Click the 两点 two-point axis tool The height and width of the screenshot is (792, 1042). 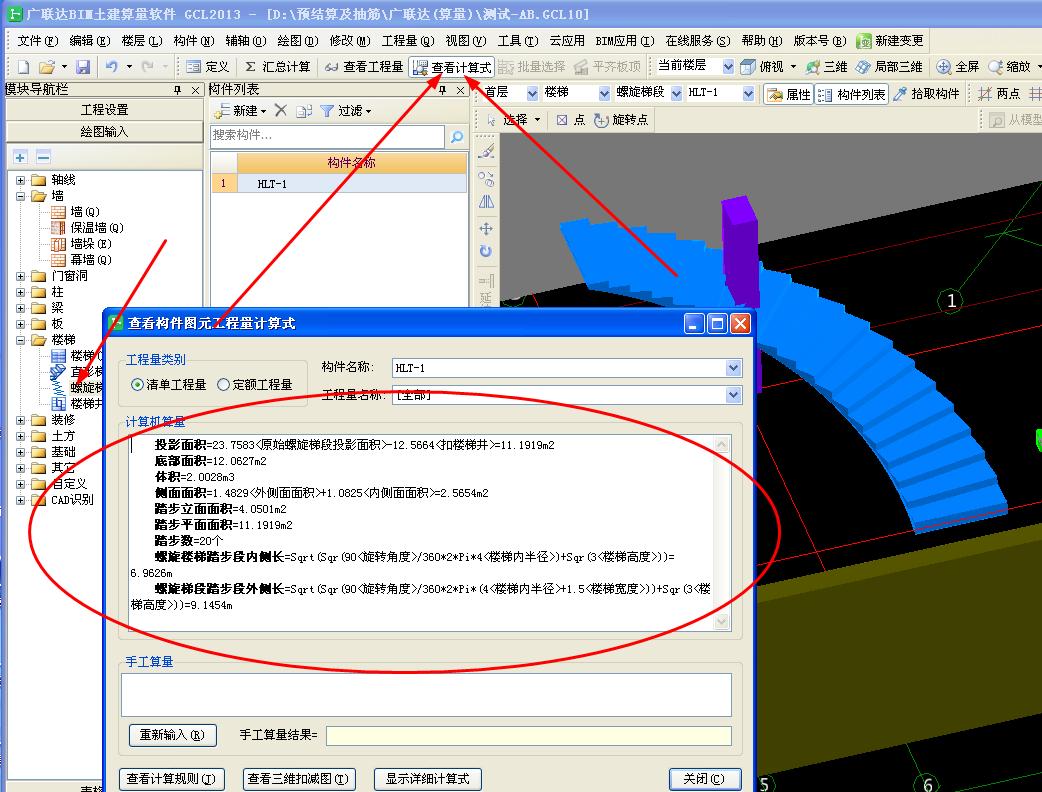pyautogui.click(x=999, y=94)
